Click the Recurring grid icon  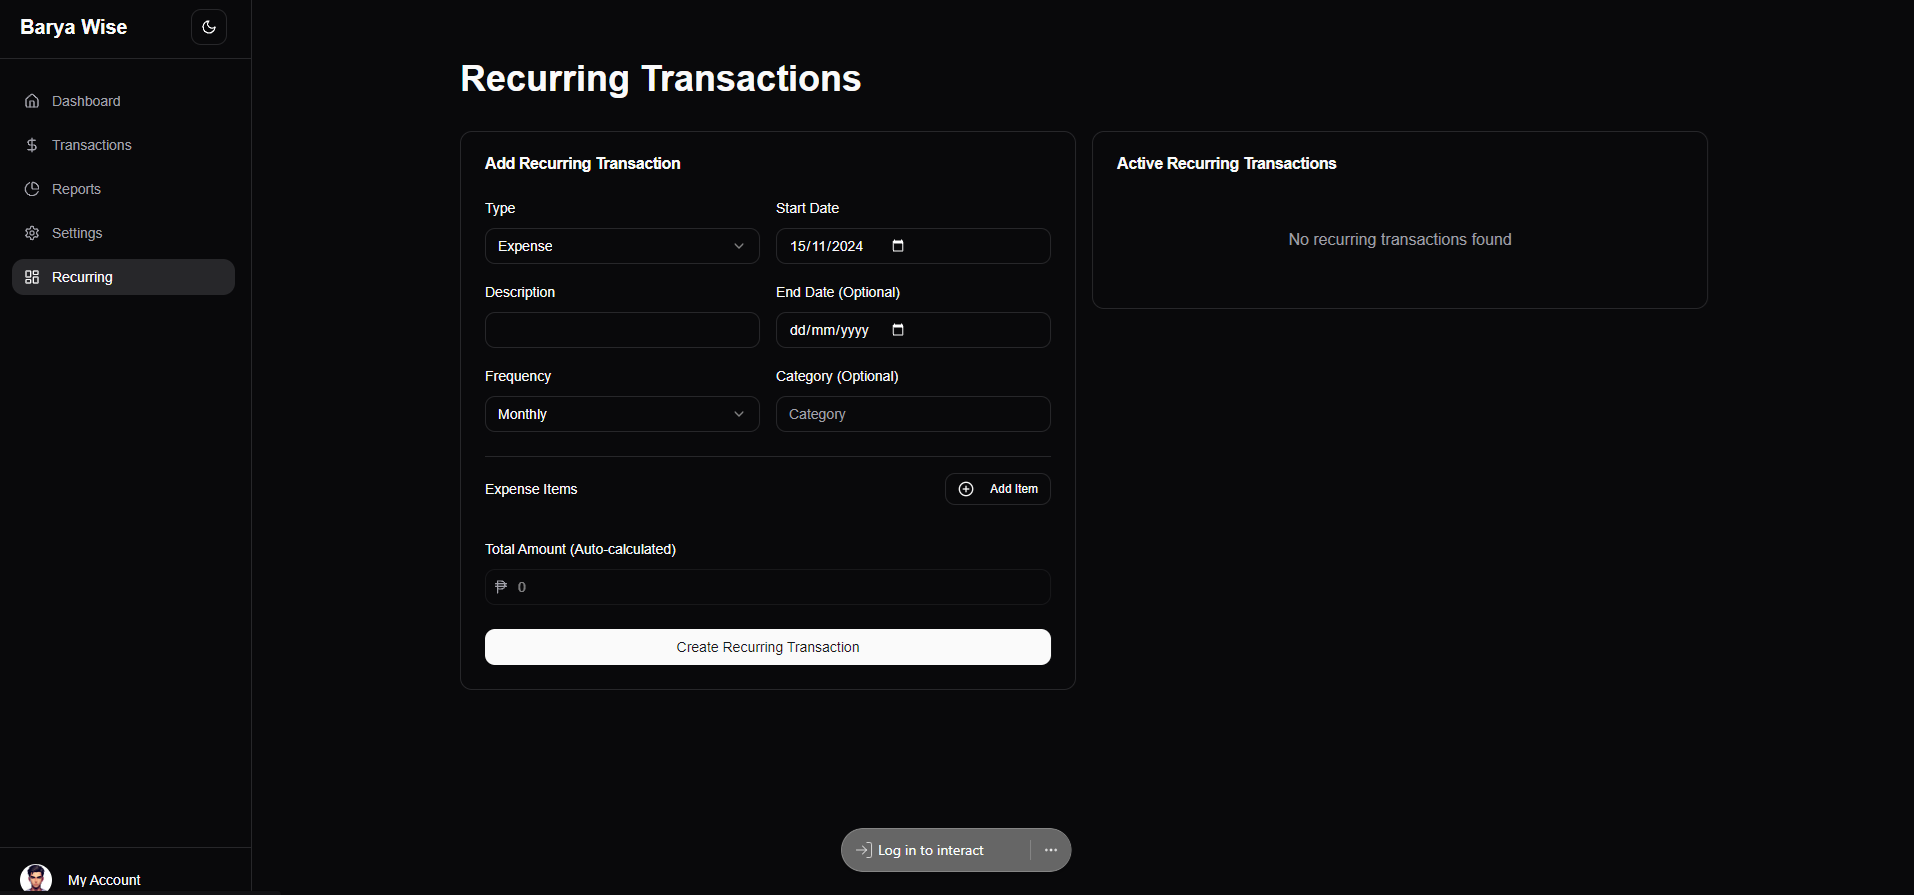tap(32, 277)
